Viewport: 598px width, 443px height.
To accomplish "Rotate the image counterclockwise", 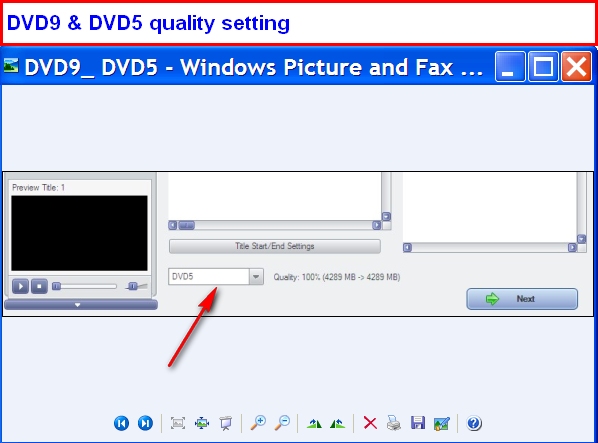I will point(338,423).
